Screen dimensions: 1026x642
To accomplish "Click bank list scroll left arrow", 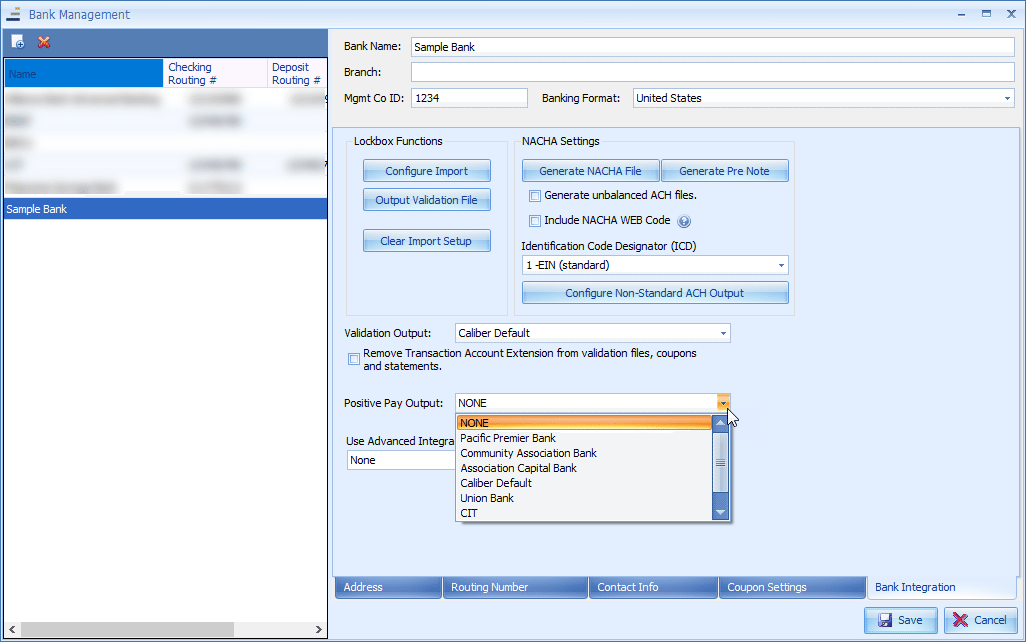I will tap(12, 629).
